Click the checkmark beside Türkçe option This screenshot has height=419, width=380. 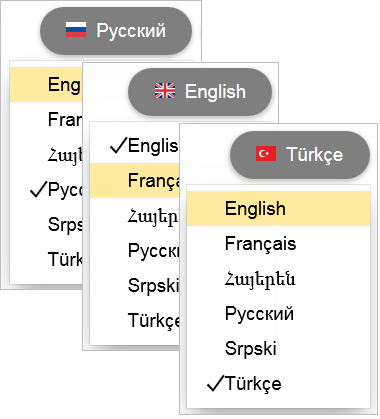[215, 383]
